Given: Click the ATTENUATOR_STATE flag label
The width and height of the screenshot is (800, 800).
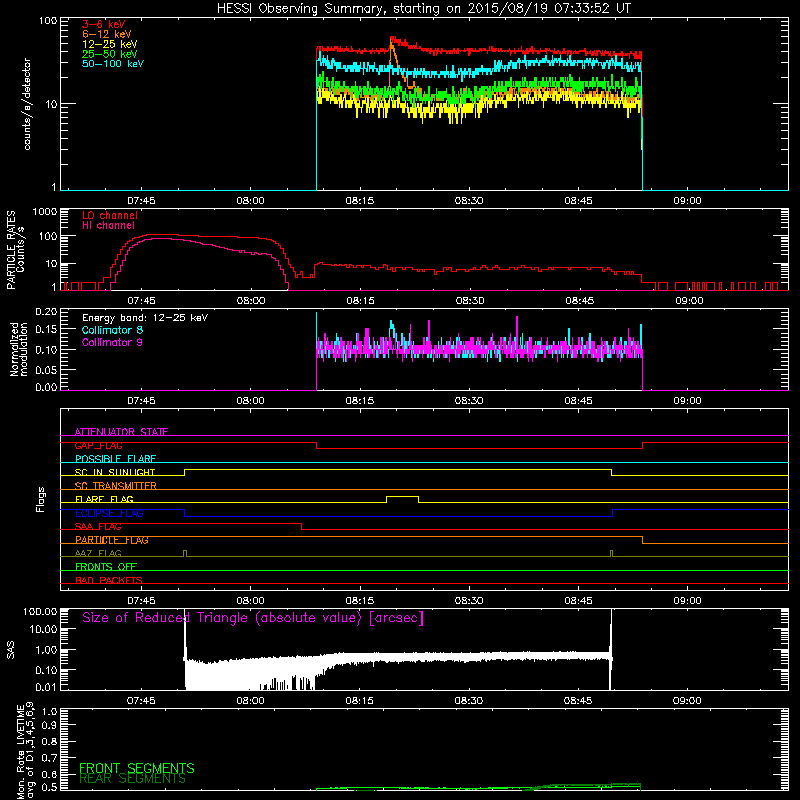Looking at the screenshot, I should 121,432.
